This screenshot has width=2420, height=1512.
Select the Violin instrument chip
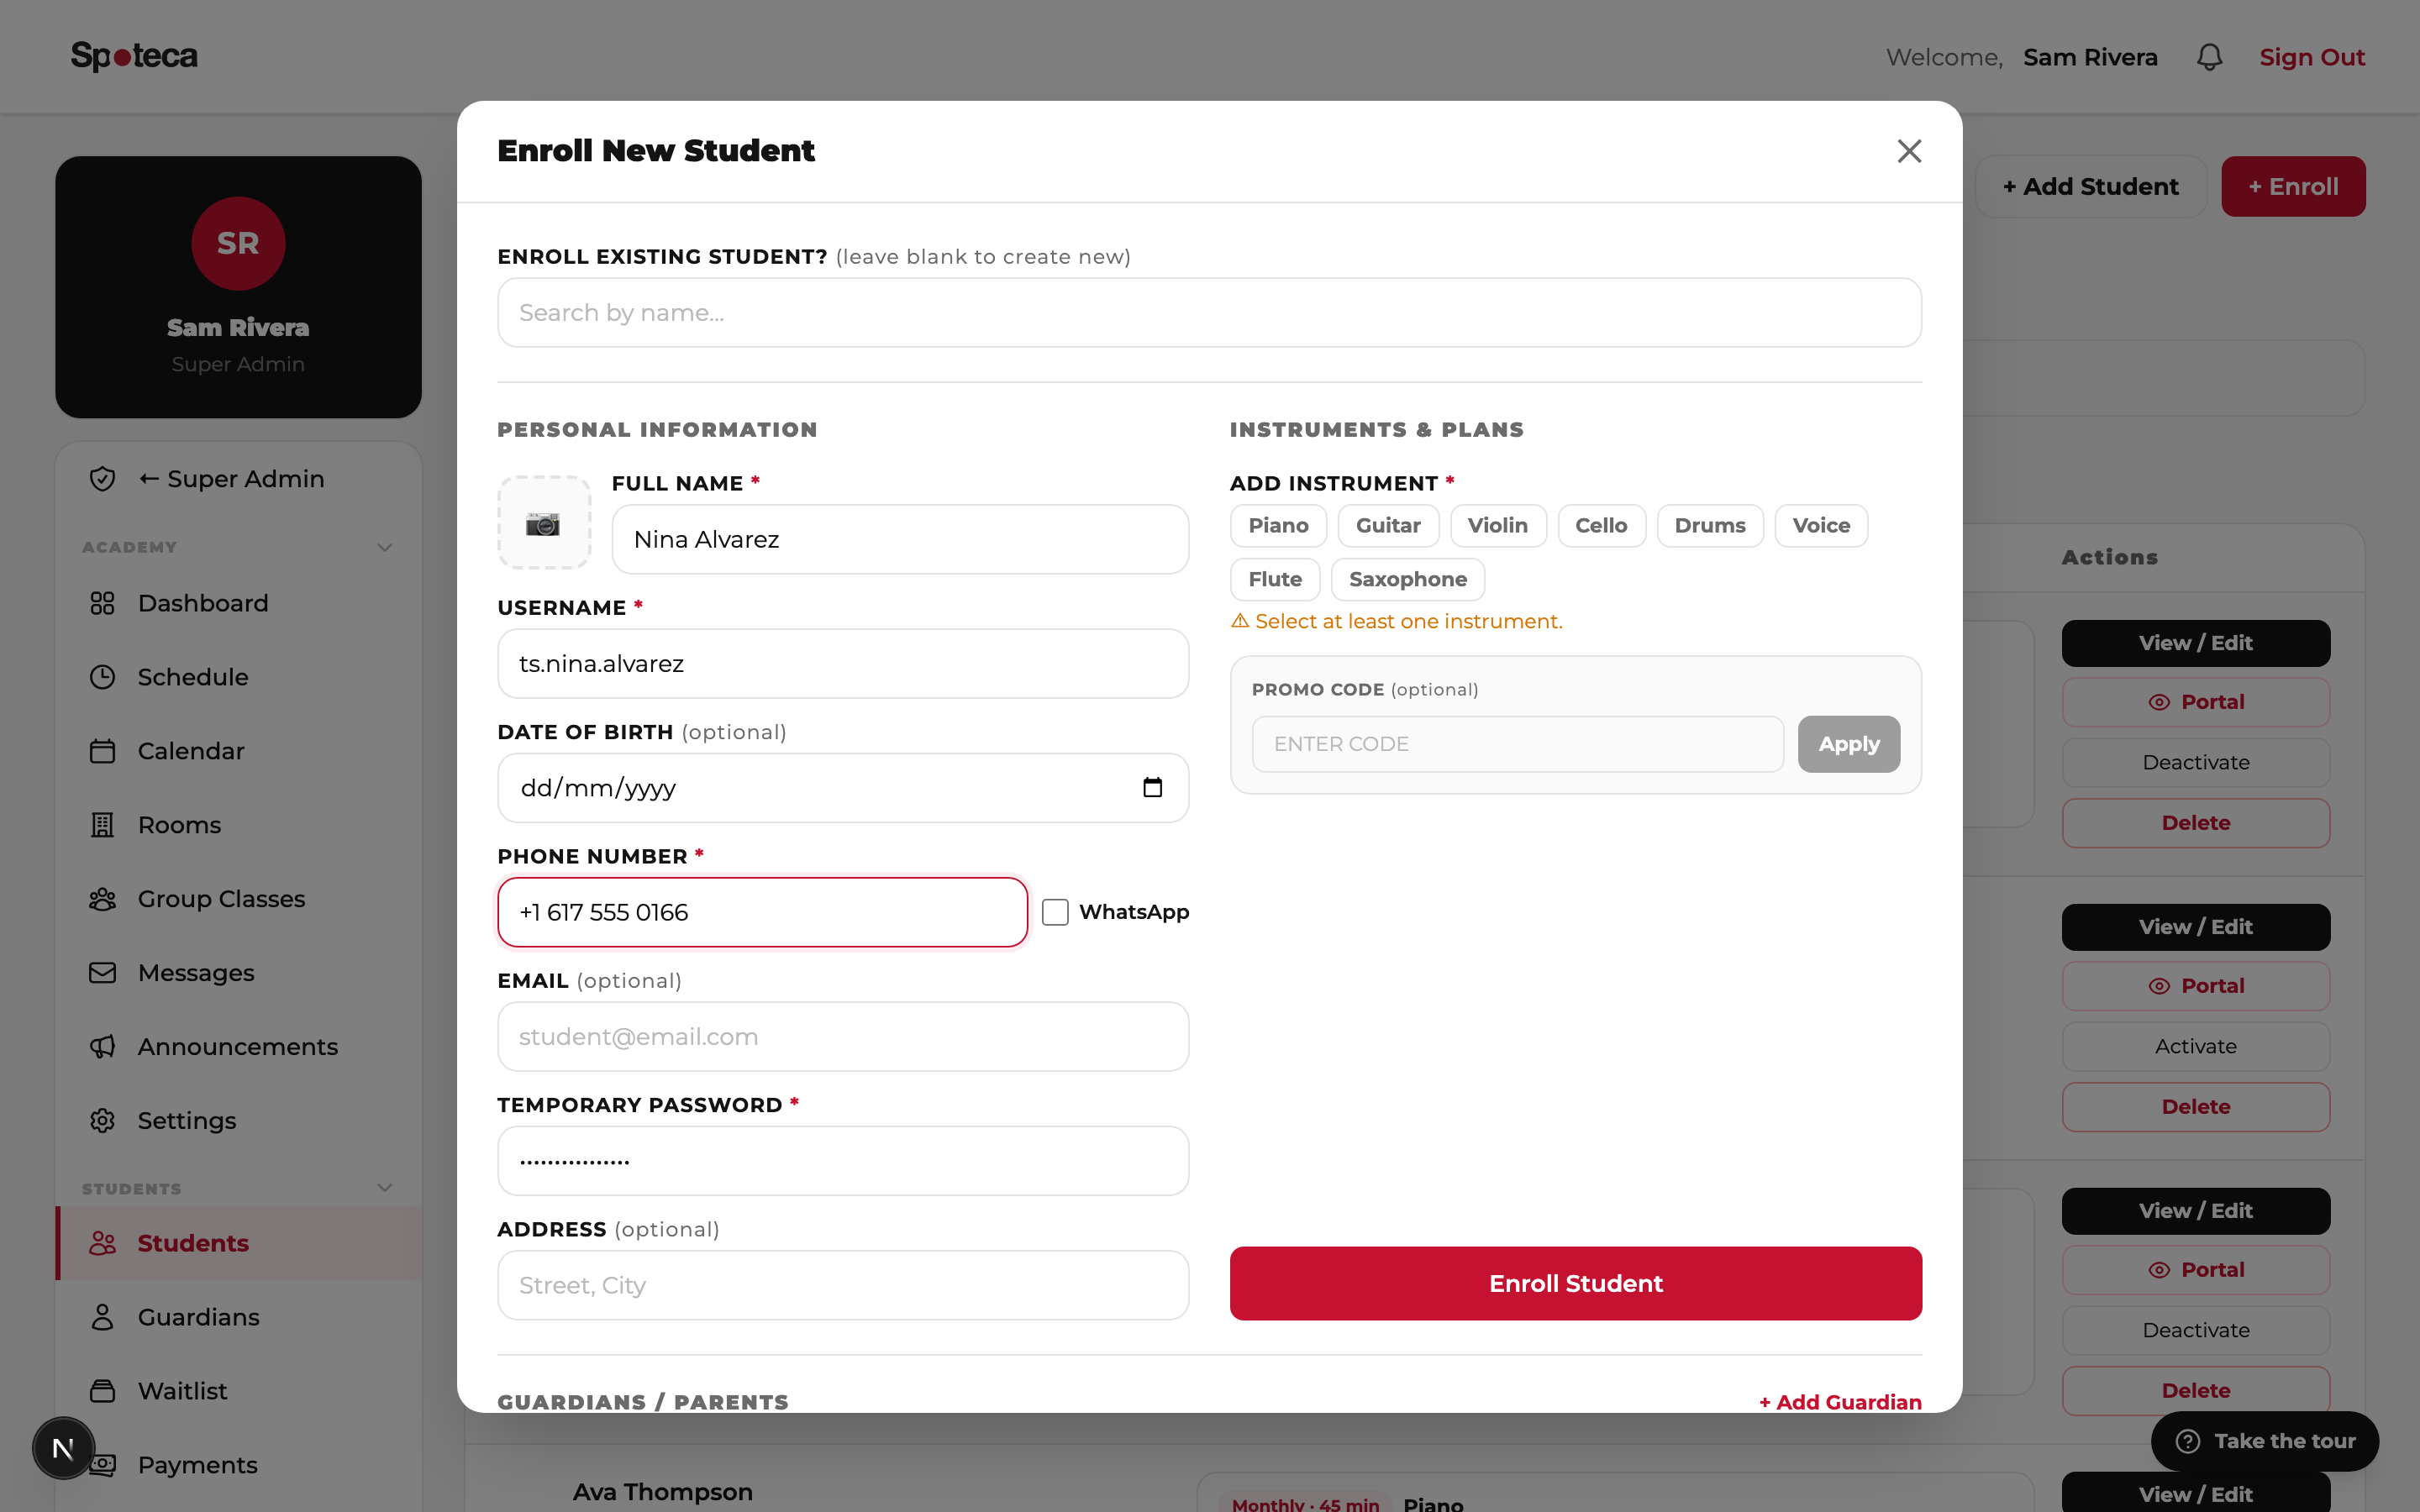pos(1497,526)
